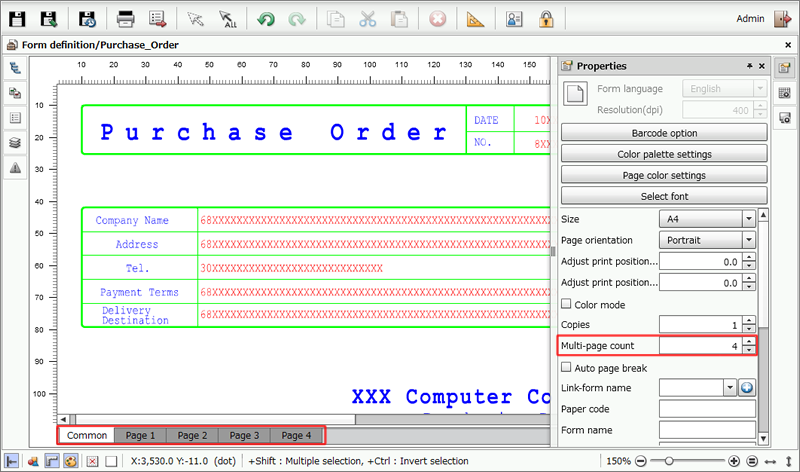Click the Paste clipboard icon

(399, 19)
